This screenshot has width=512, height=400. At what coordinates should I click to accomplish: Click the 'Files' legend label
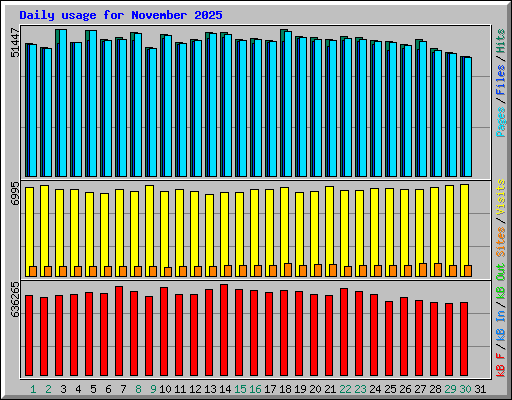501,80
